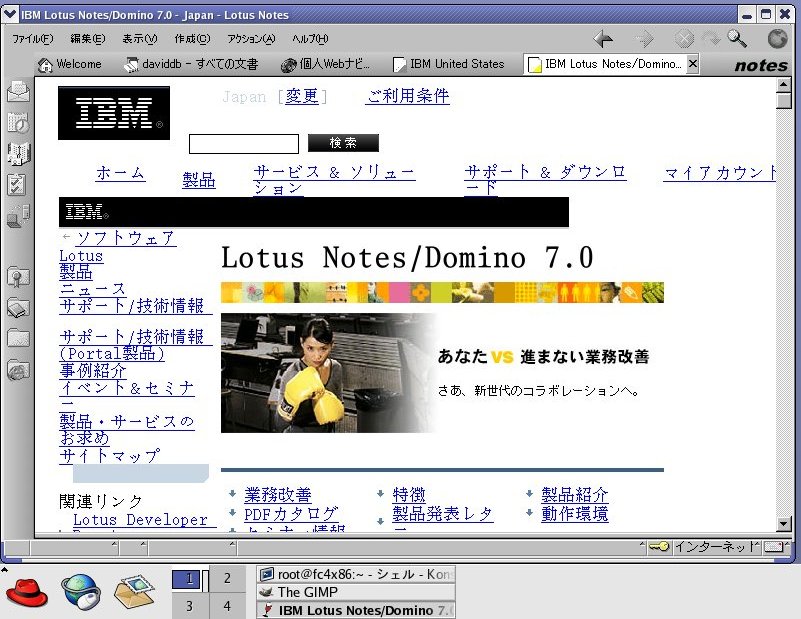Open the 製品 link in the top navigation
This screenshot has height=619, width=801.
199,180
